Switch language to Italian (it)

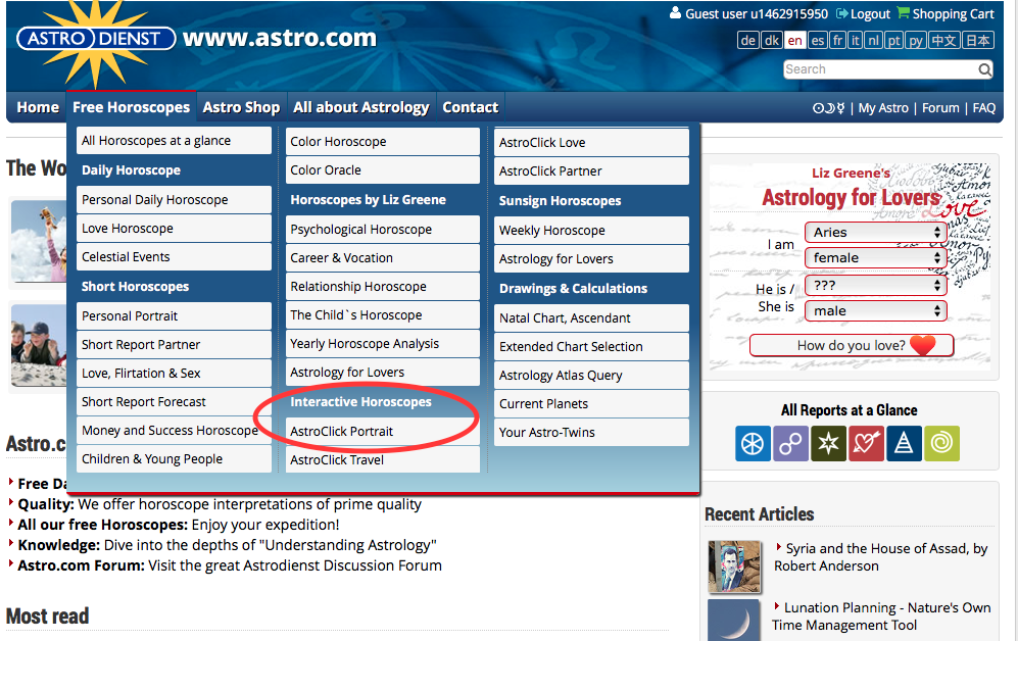click(855, 40)
